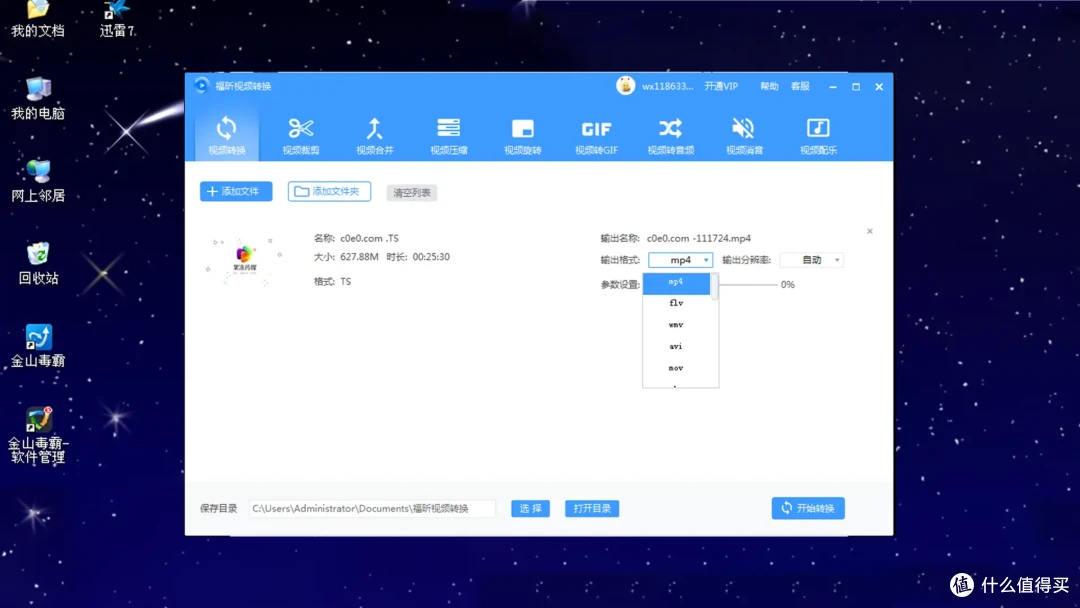Open the 视频转GIF tool
The width and height of the screenshot is (1080, 608).
pyautogui.click(x=596, y=135)
